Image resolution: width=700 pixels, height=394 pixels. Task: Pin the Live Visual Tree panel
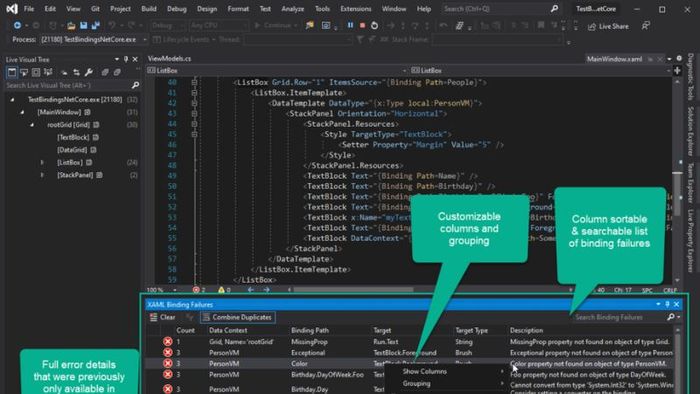click(x=126, y=59)
